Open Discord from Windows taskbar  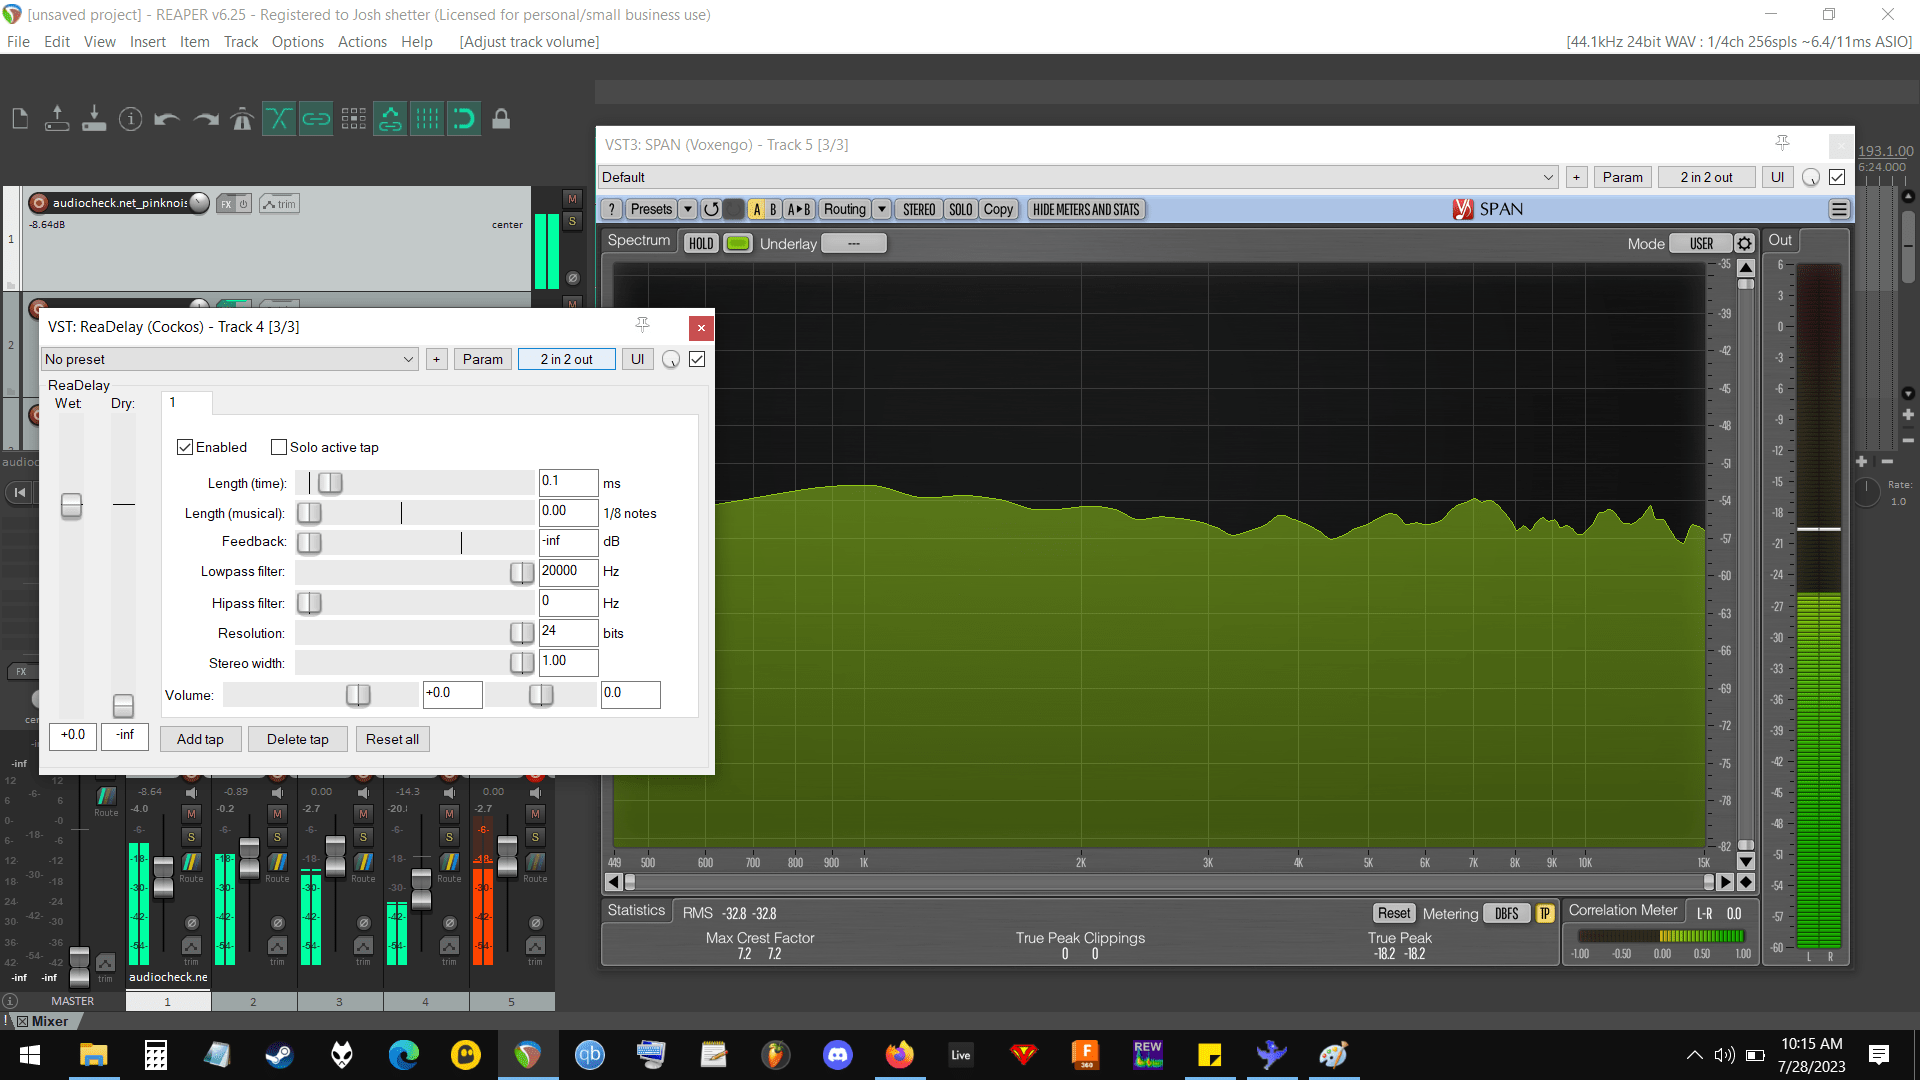[837, 1055]
